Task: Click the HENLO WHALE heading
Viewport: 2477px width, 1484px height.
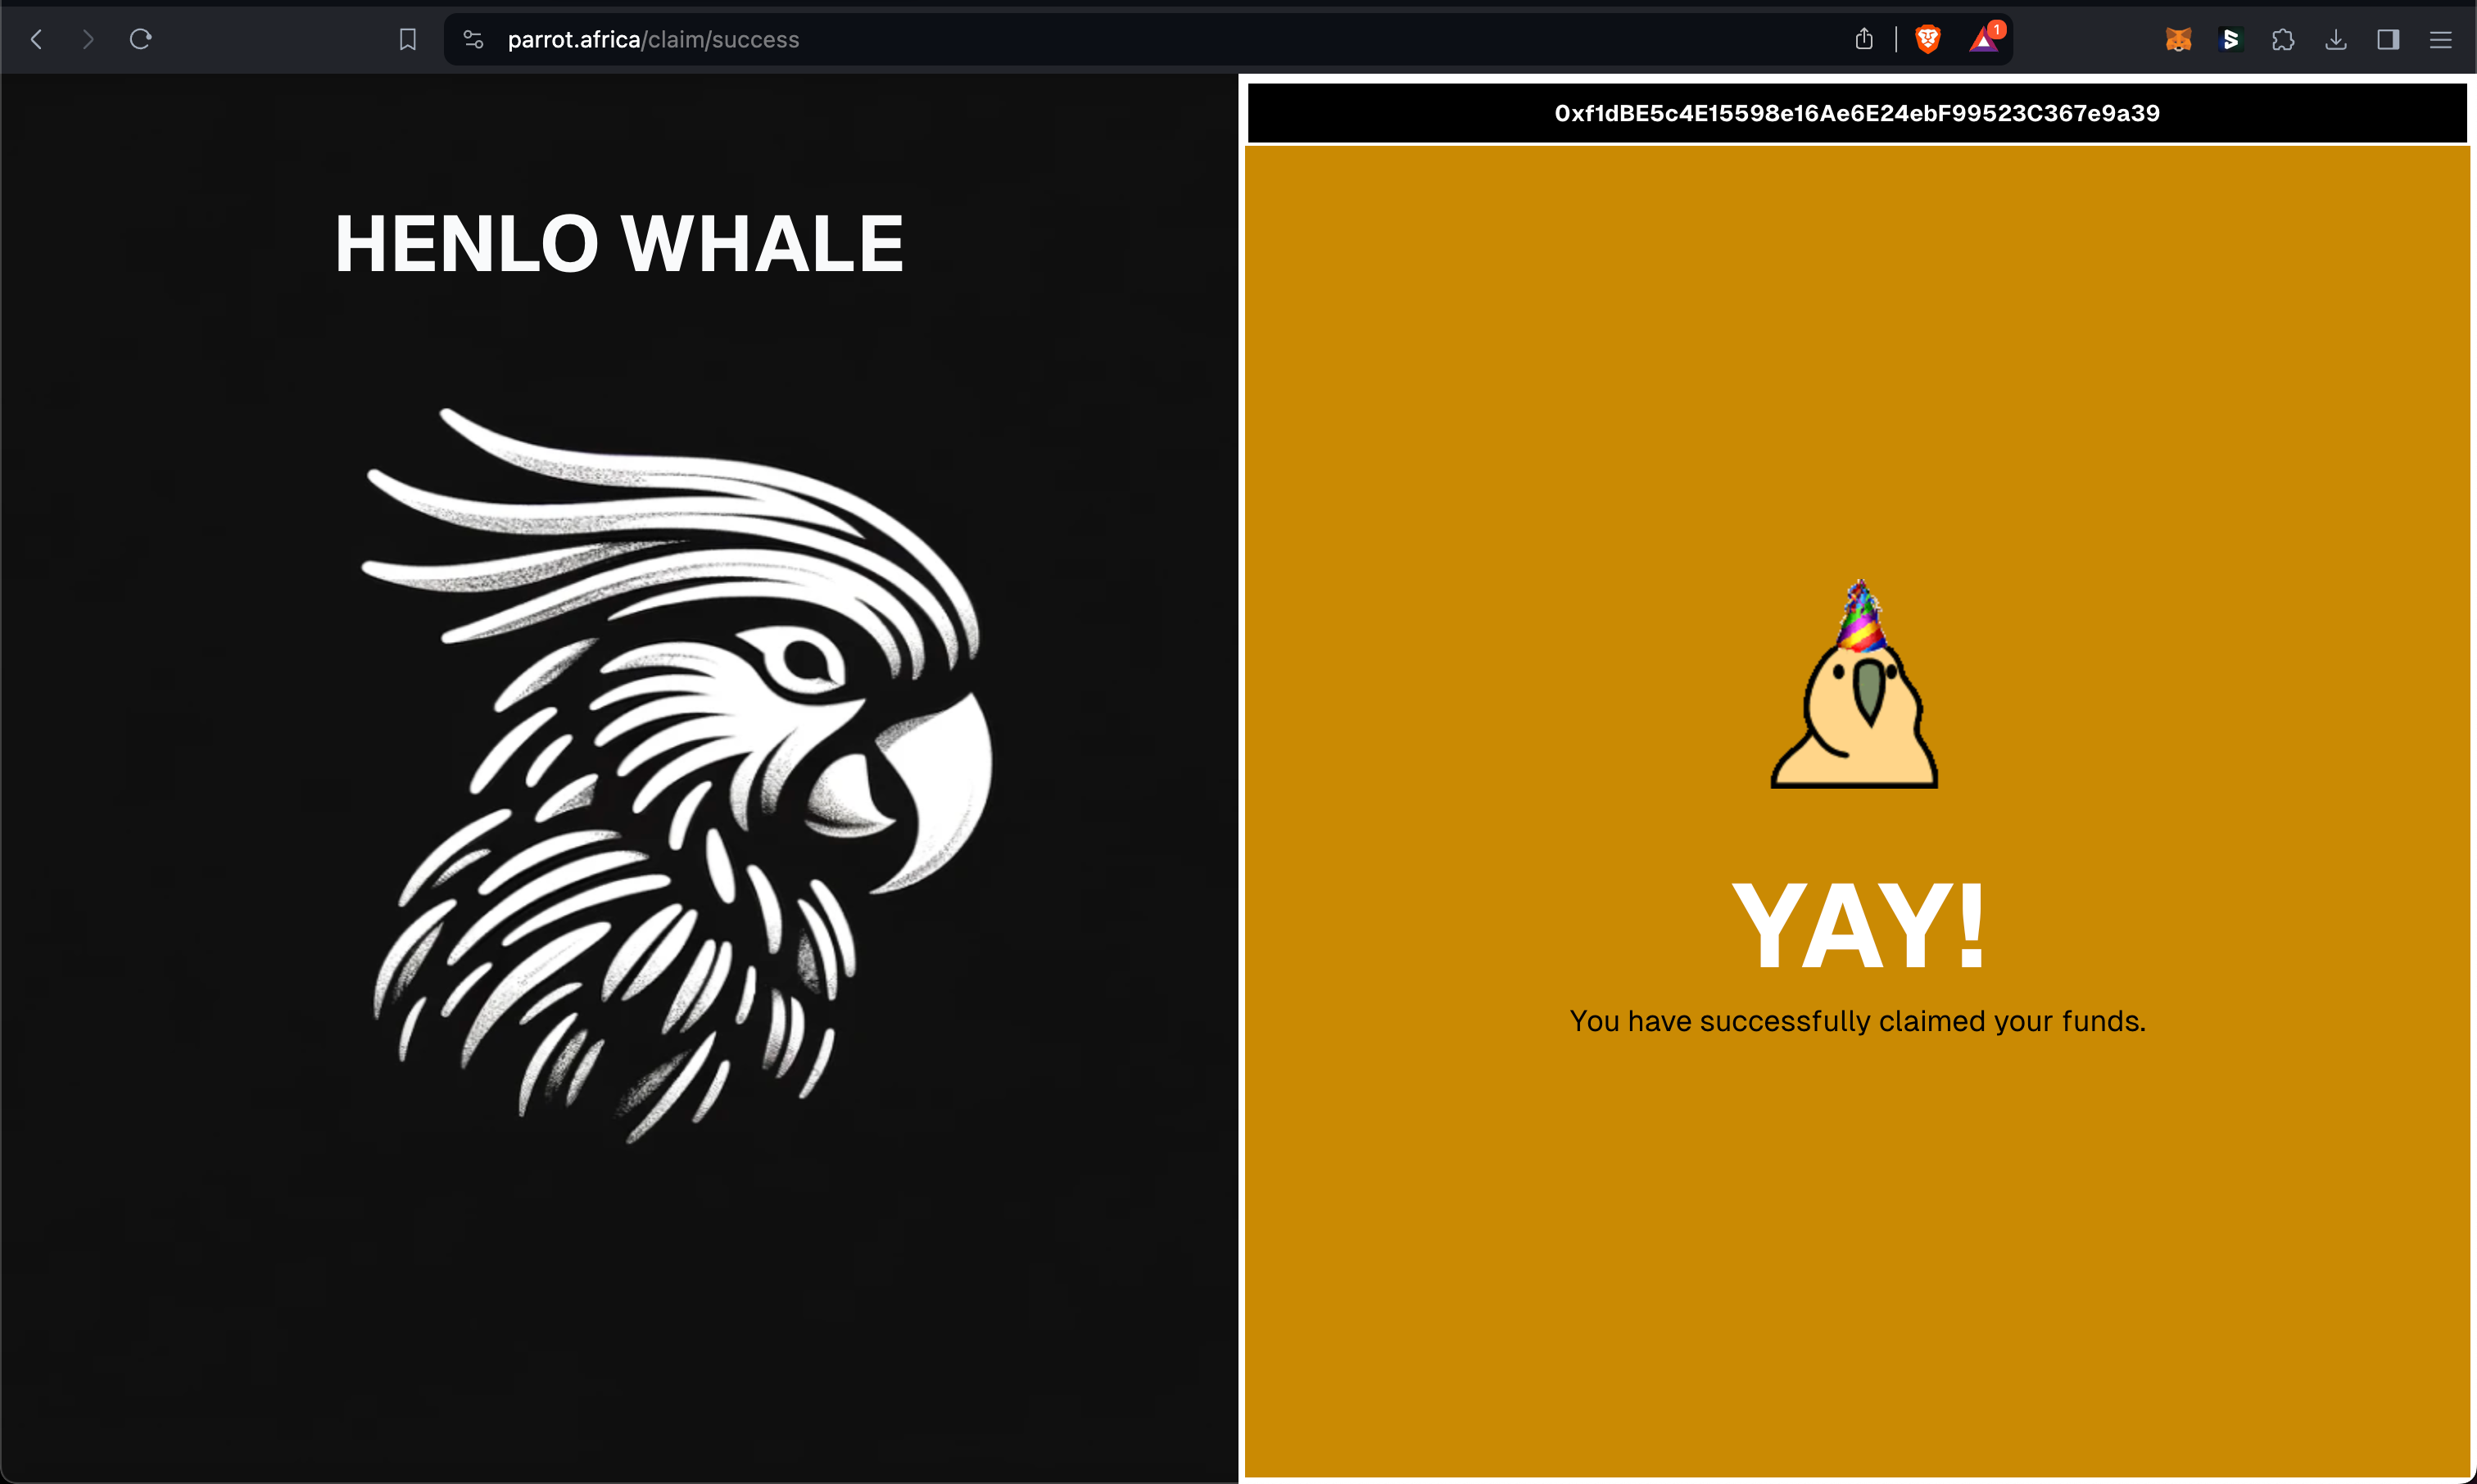Action: 619,243
